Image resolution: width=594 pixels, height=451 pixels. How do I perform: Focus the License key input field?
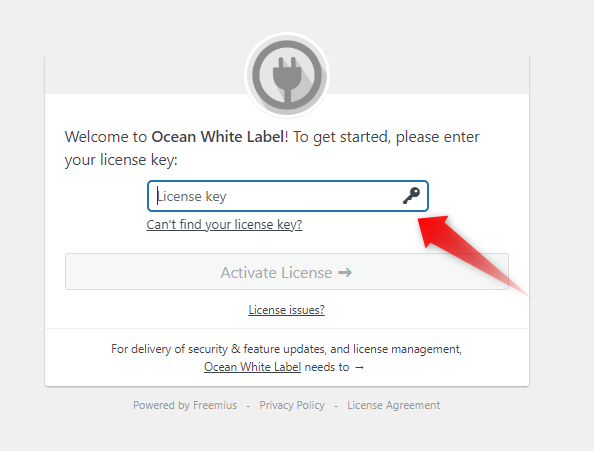coord(288,196)
